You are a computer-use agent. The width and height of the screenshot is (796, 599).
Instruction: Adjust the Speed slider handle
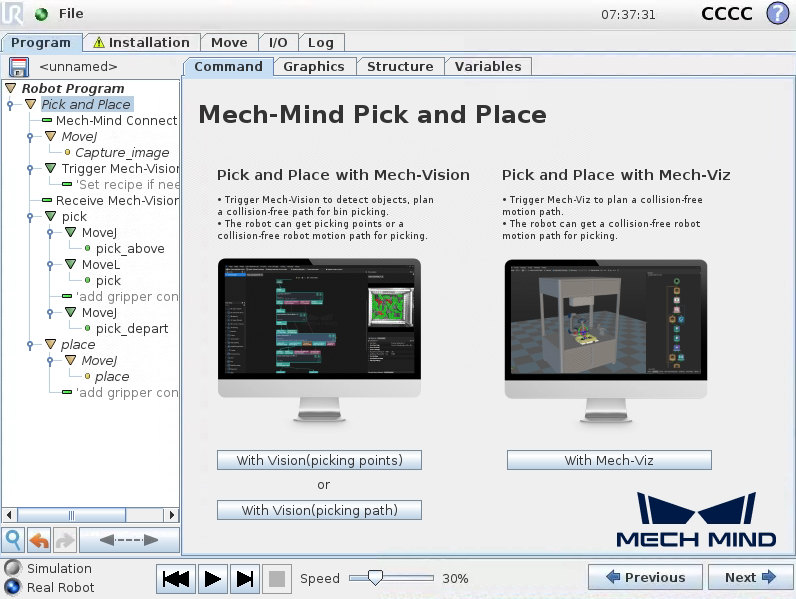[x=375, y=578]
